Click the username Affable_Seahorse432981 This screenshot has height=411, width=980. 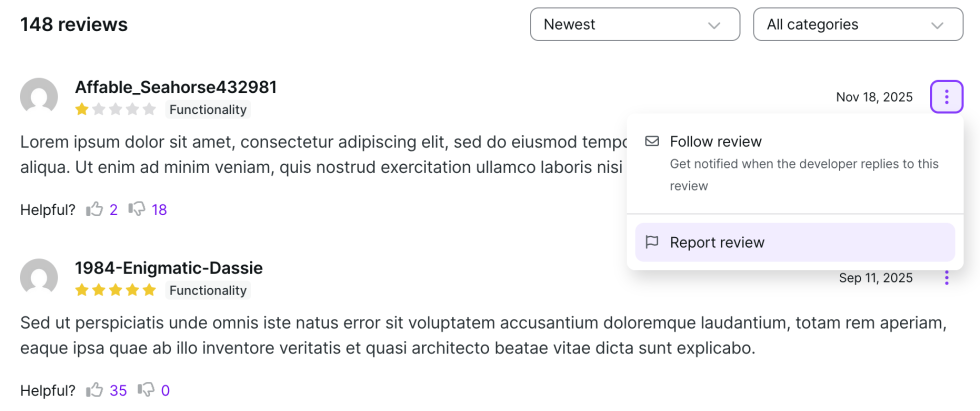[x=176, y=87]
